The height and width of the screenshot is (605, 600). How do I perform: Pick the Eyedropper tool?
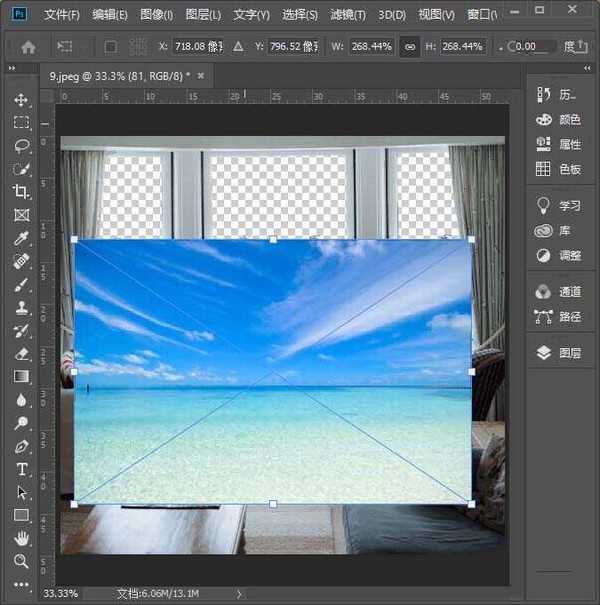tap(21, 238)
